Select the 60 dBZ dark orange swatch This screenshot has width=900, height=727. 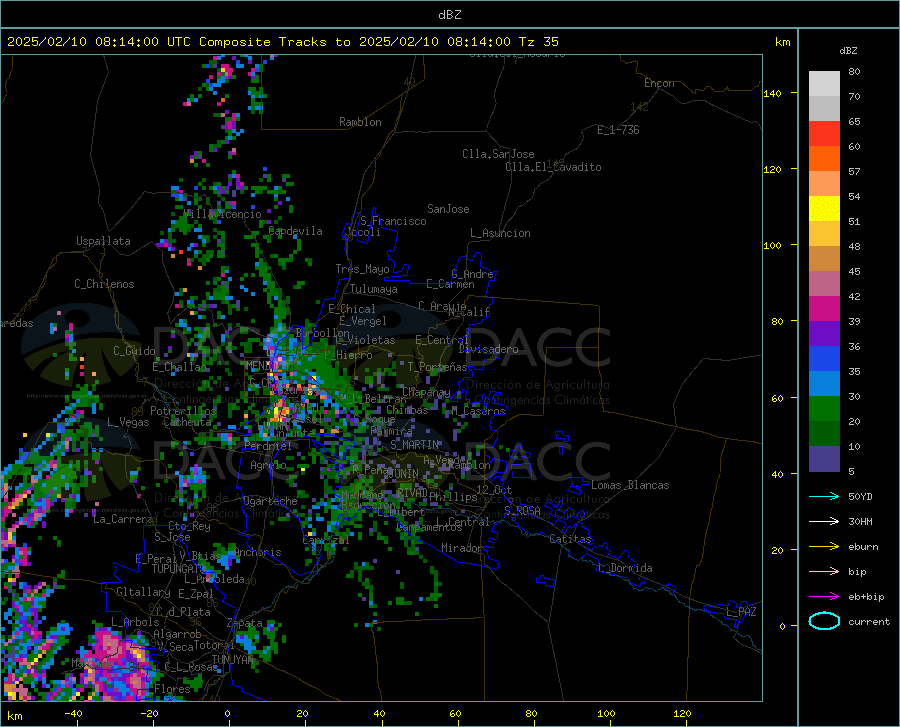pos(824,159)
